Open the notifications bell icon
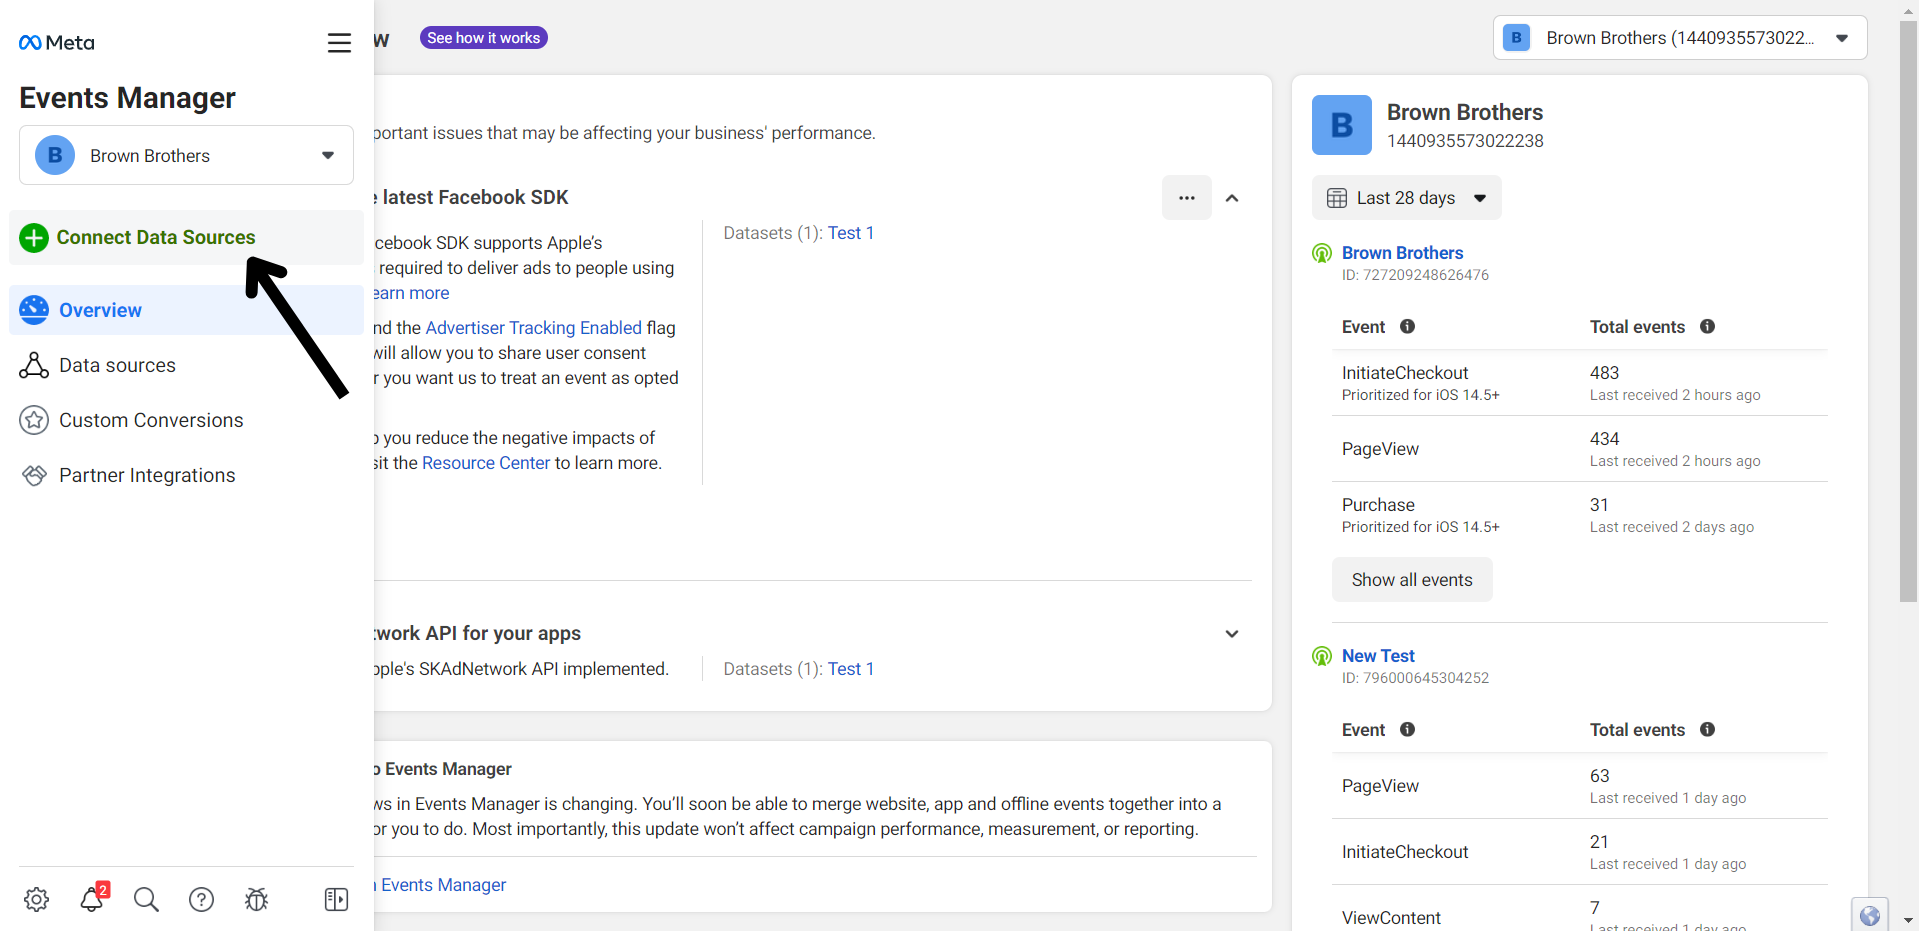 (92, 898)
